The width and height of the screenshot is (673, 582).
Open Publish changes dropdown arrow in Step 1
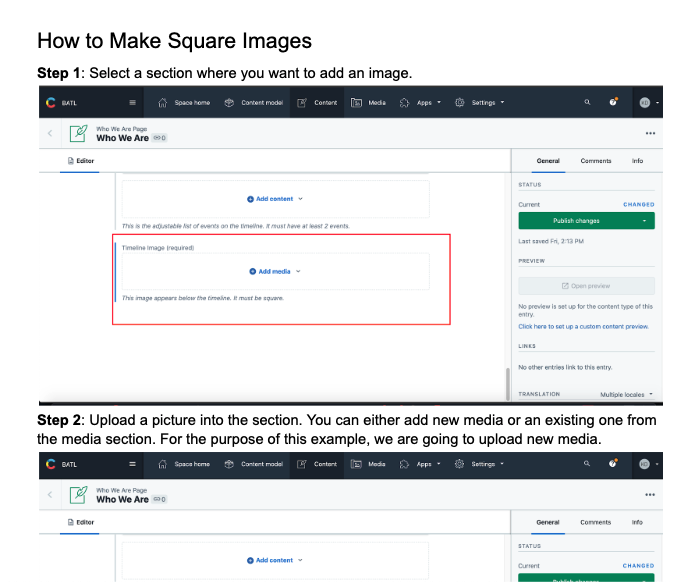pos(644,221)
